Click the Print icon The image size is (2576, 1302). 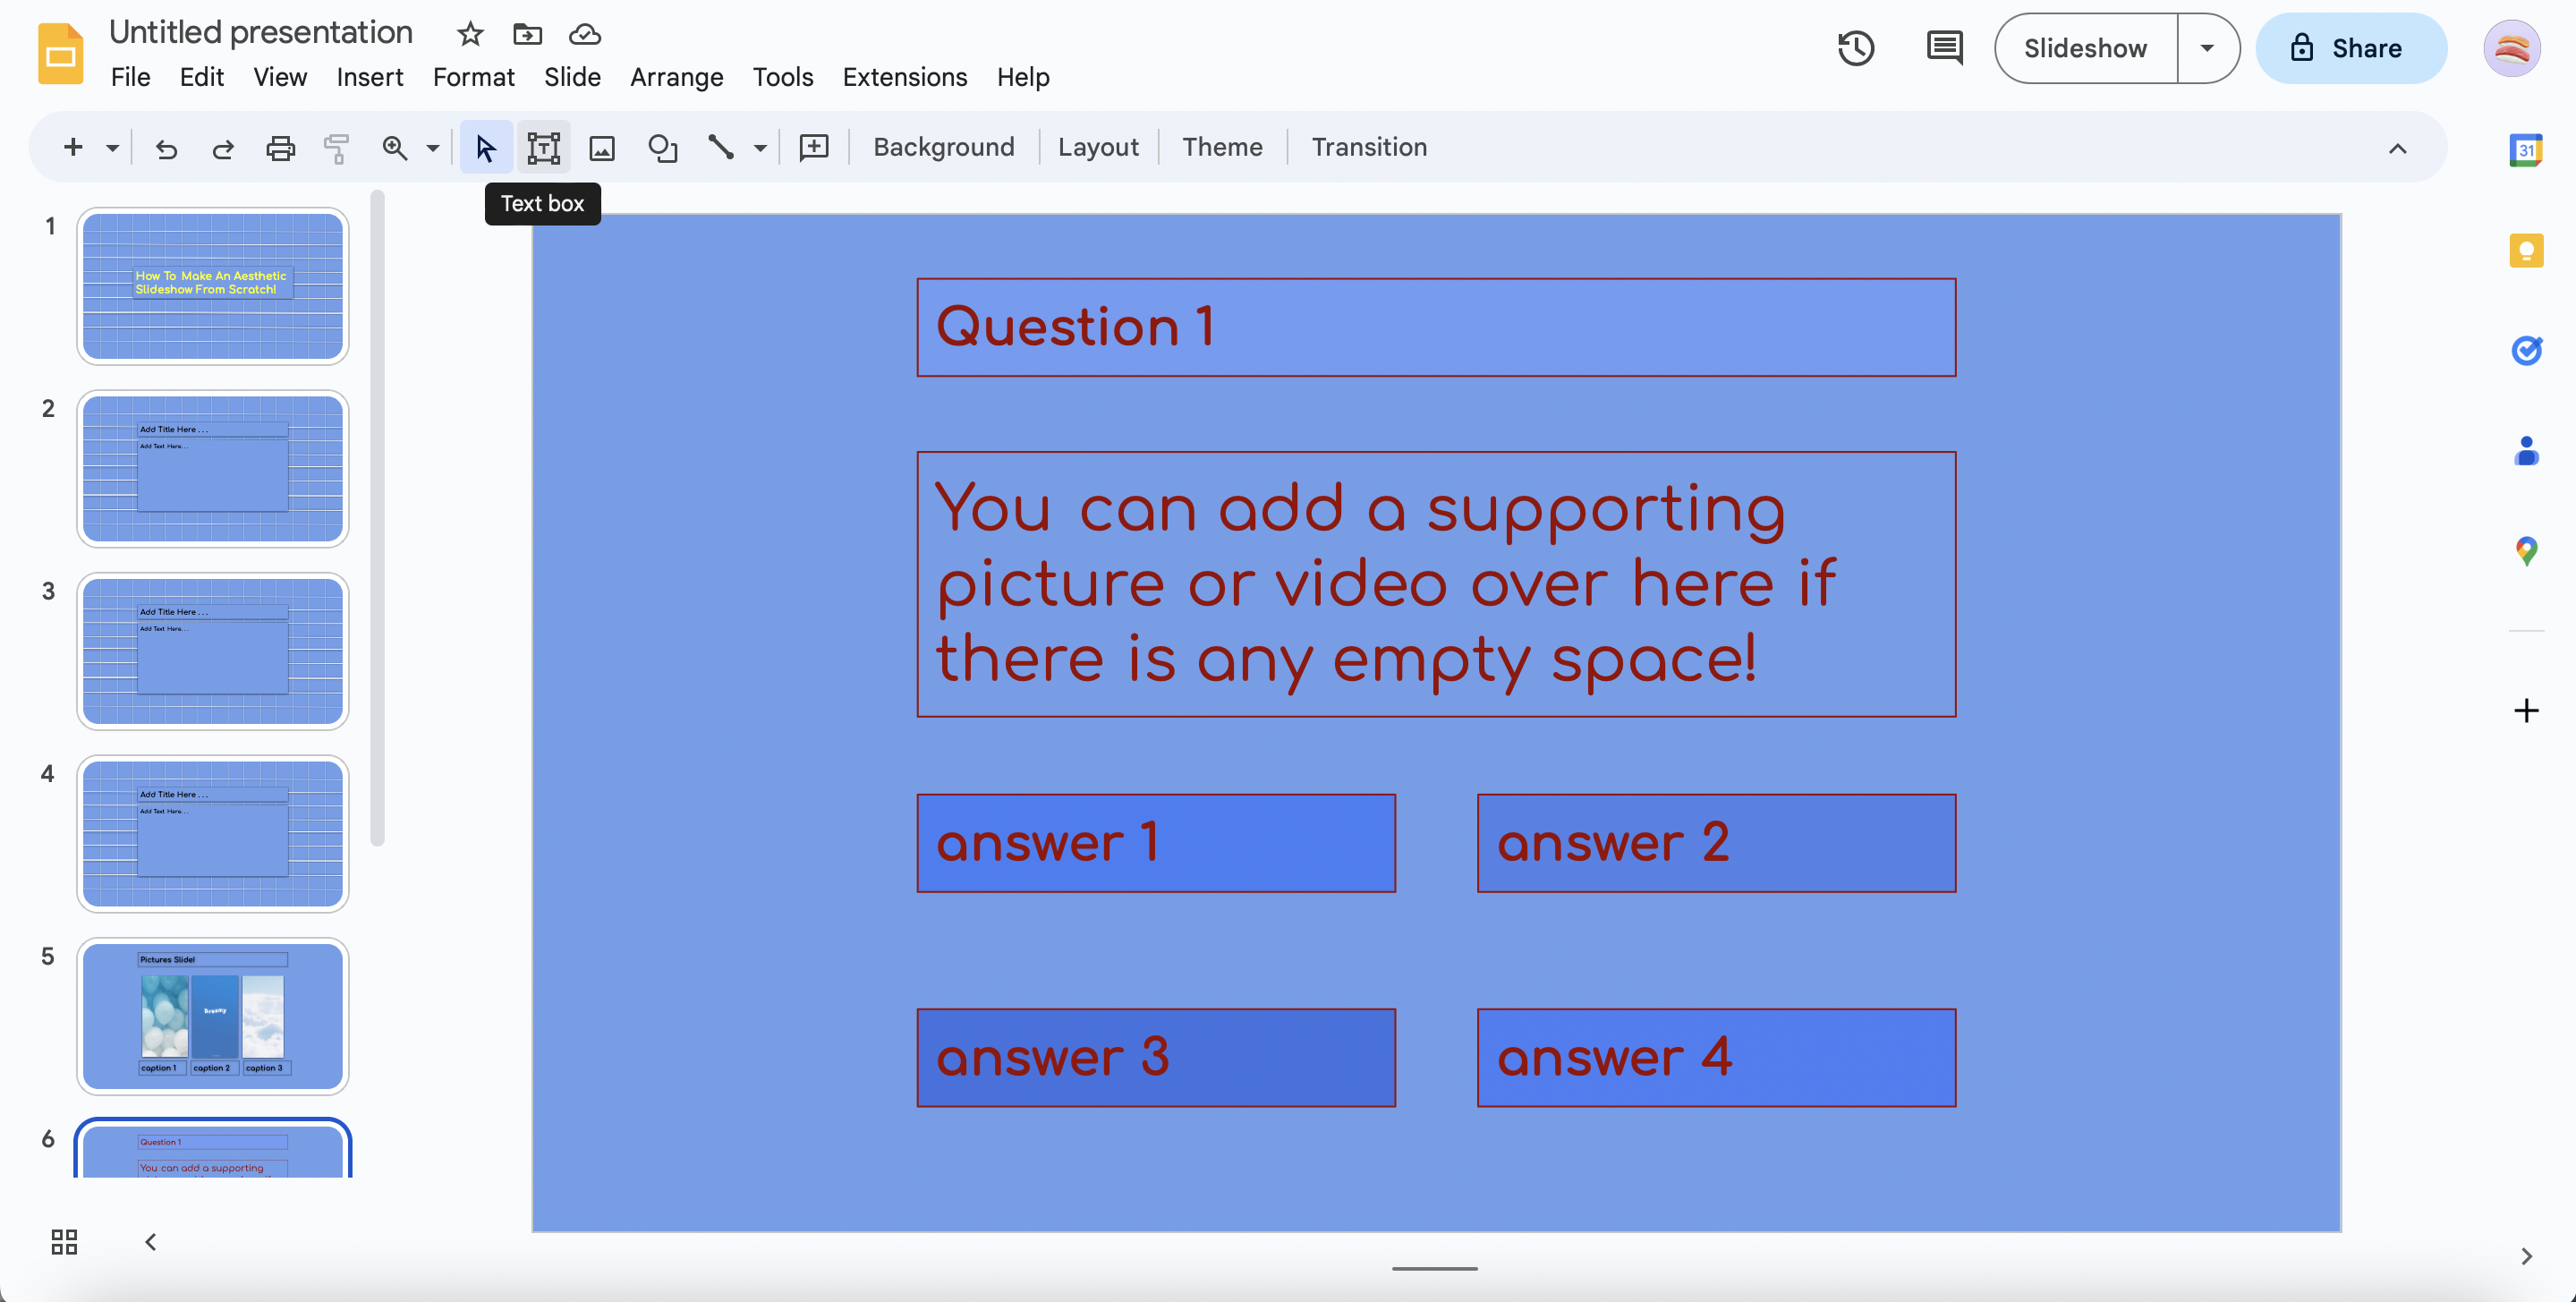[277, 146]
